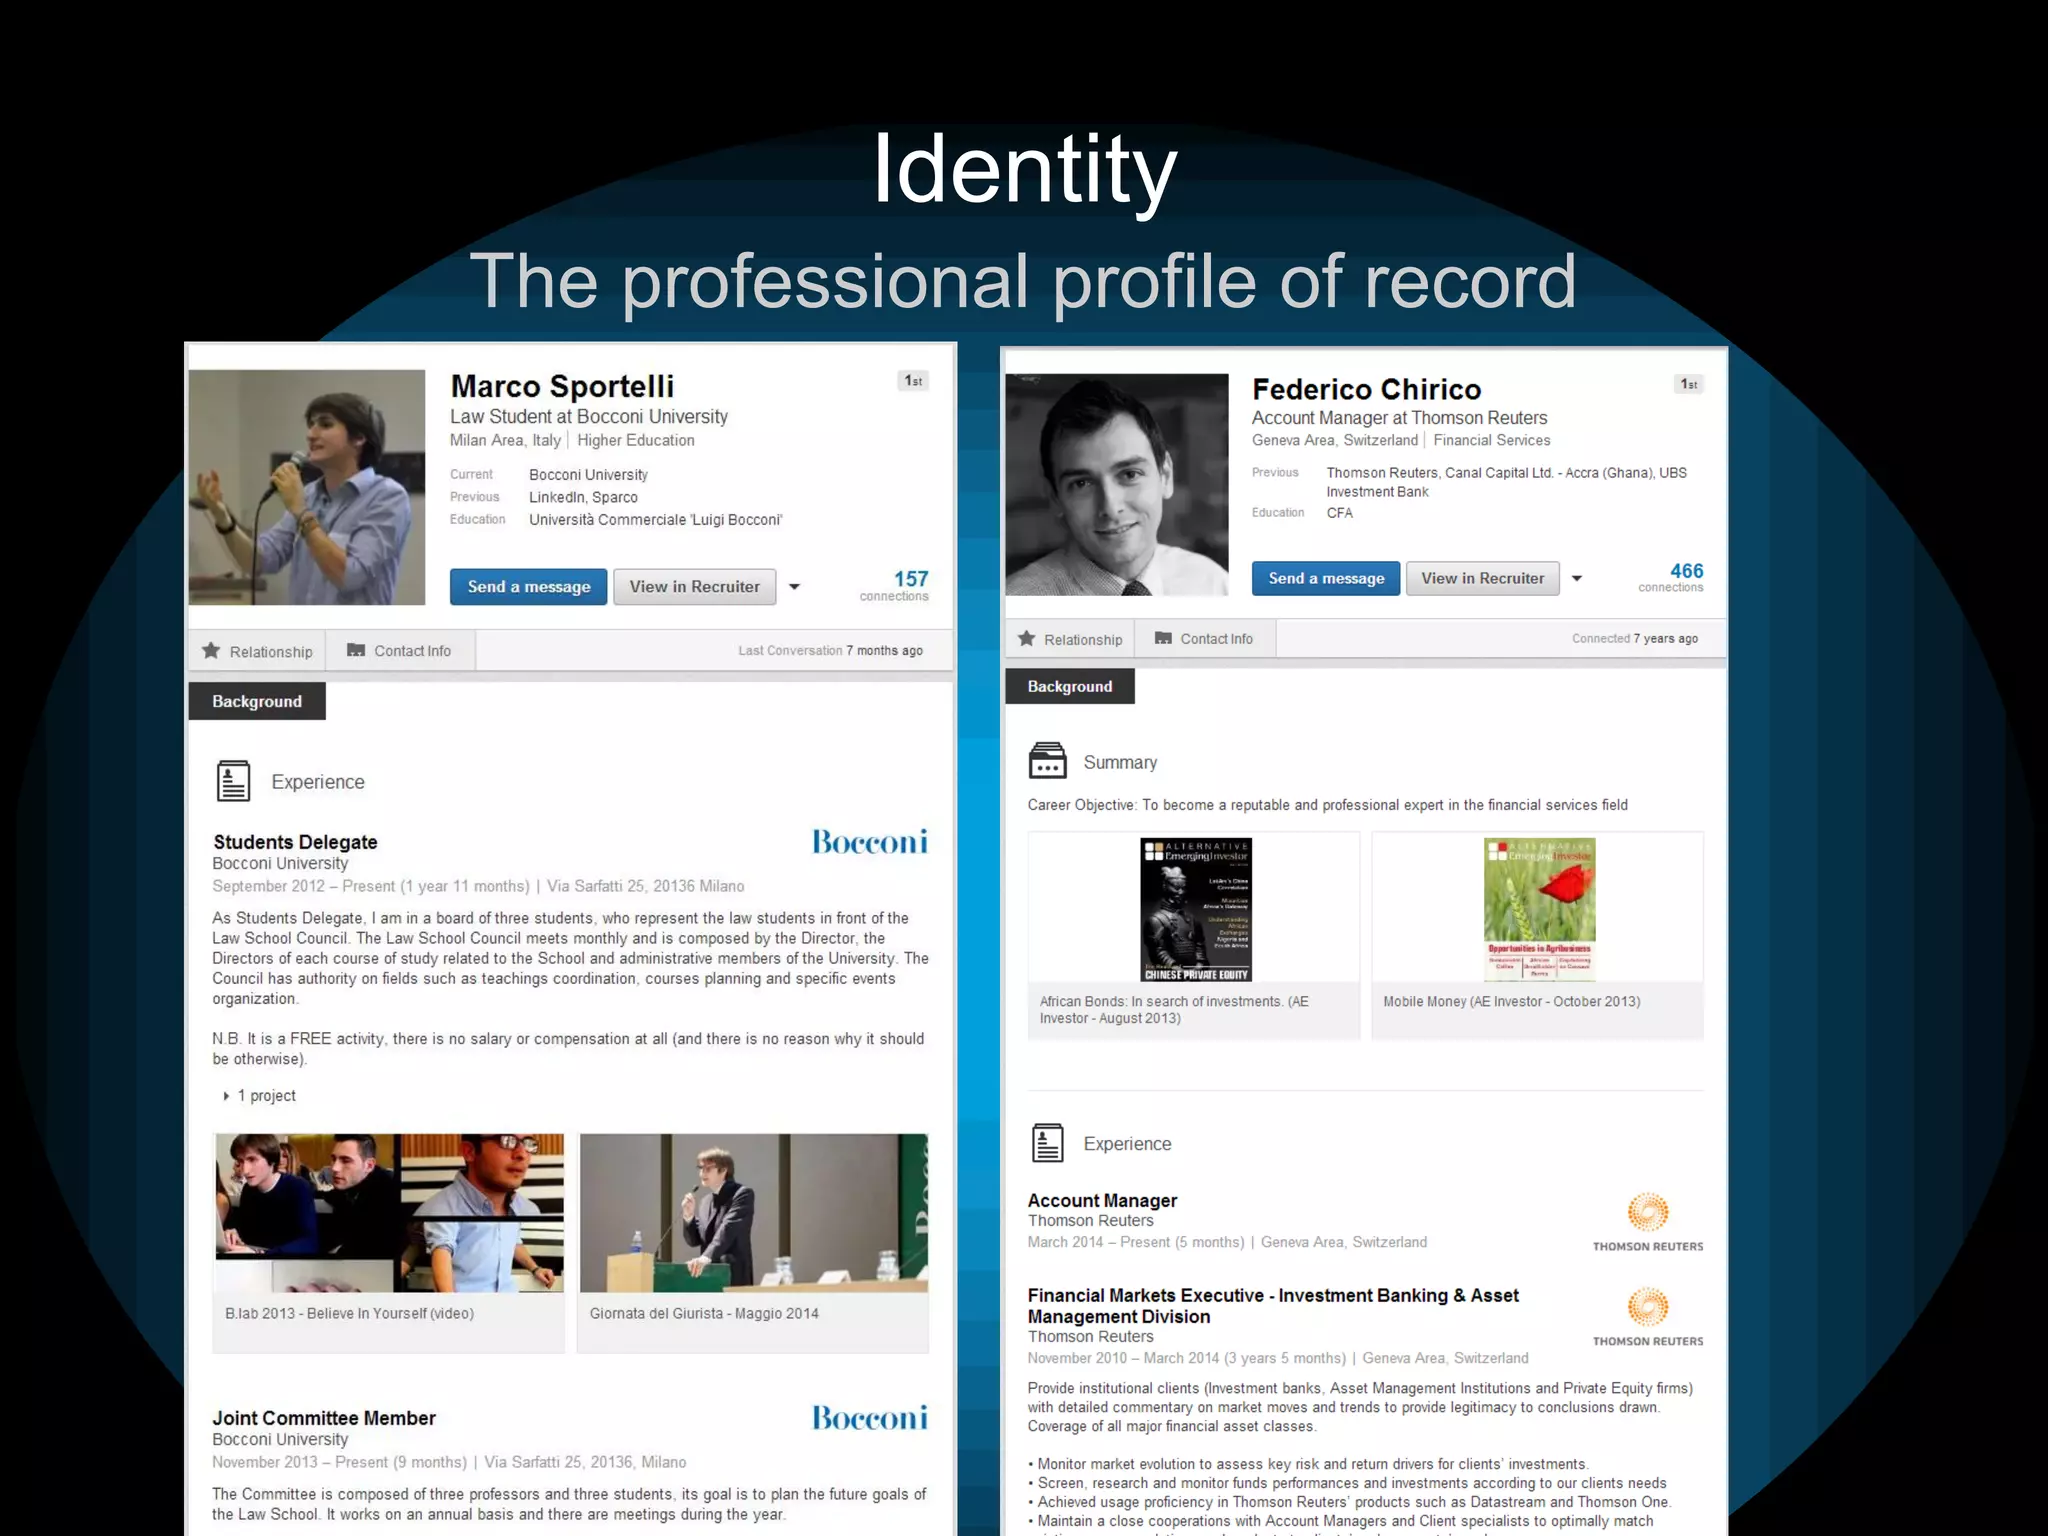Click Federico Chirico's profile photo

[1117, 485]
